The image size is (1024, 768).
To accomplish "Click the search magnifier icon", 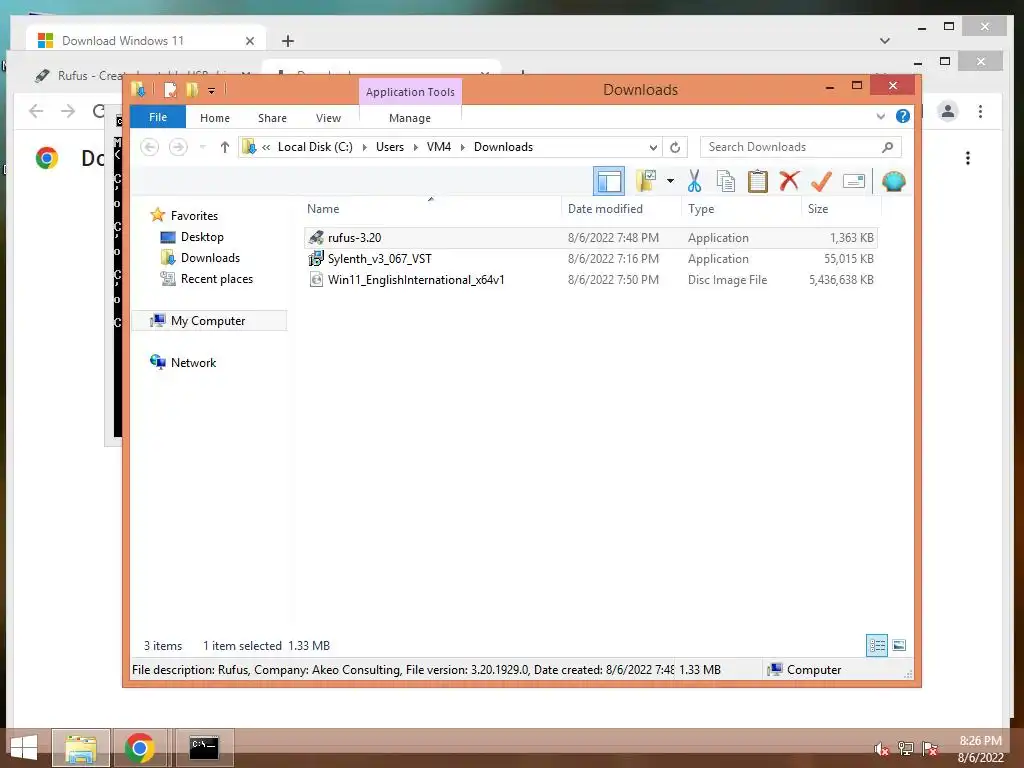I will 887,147.
